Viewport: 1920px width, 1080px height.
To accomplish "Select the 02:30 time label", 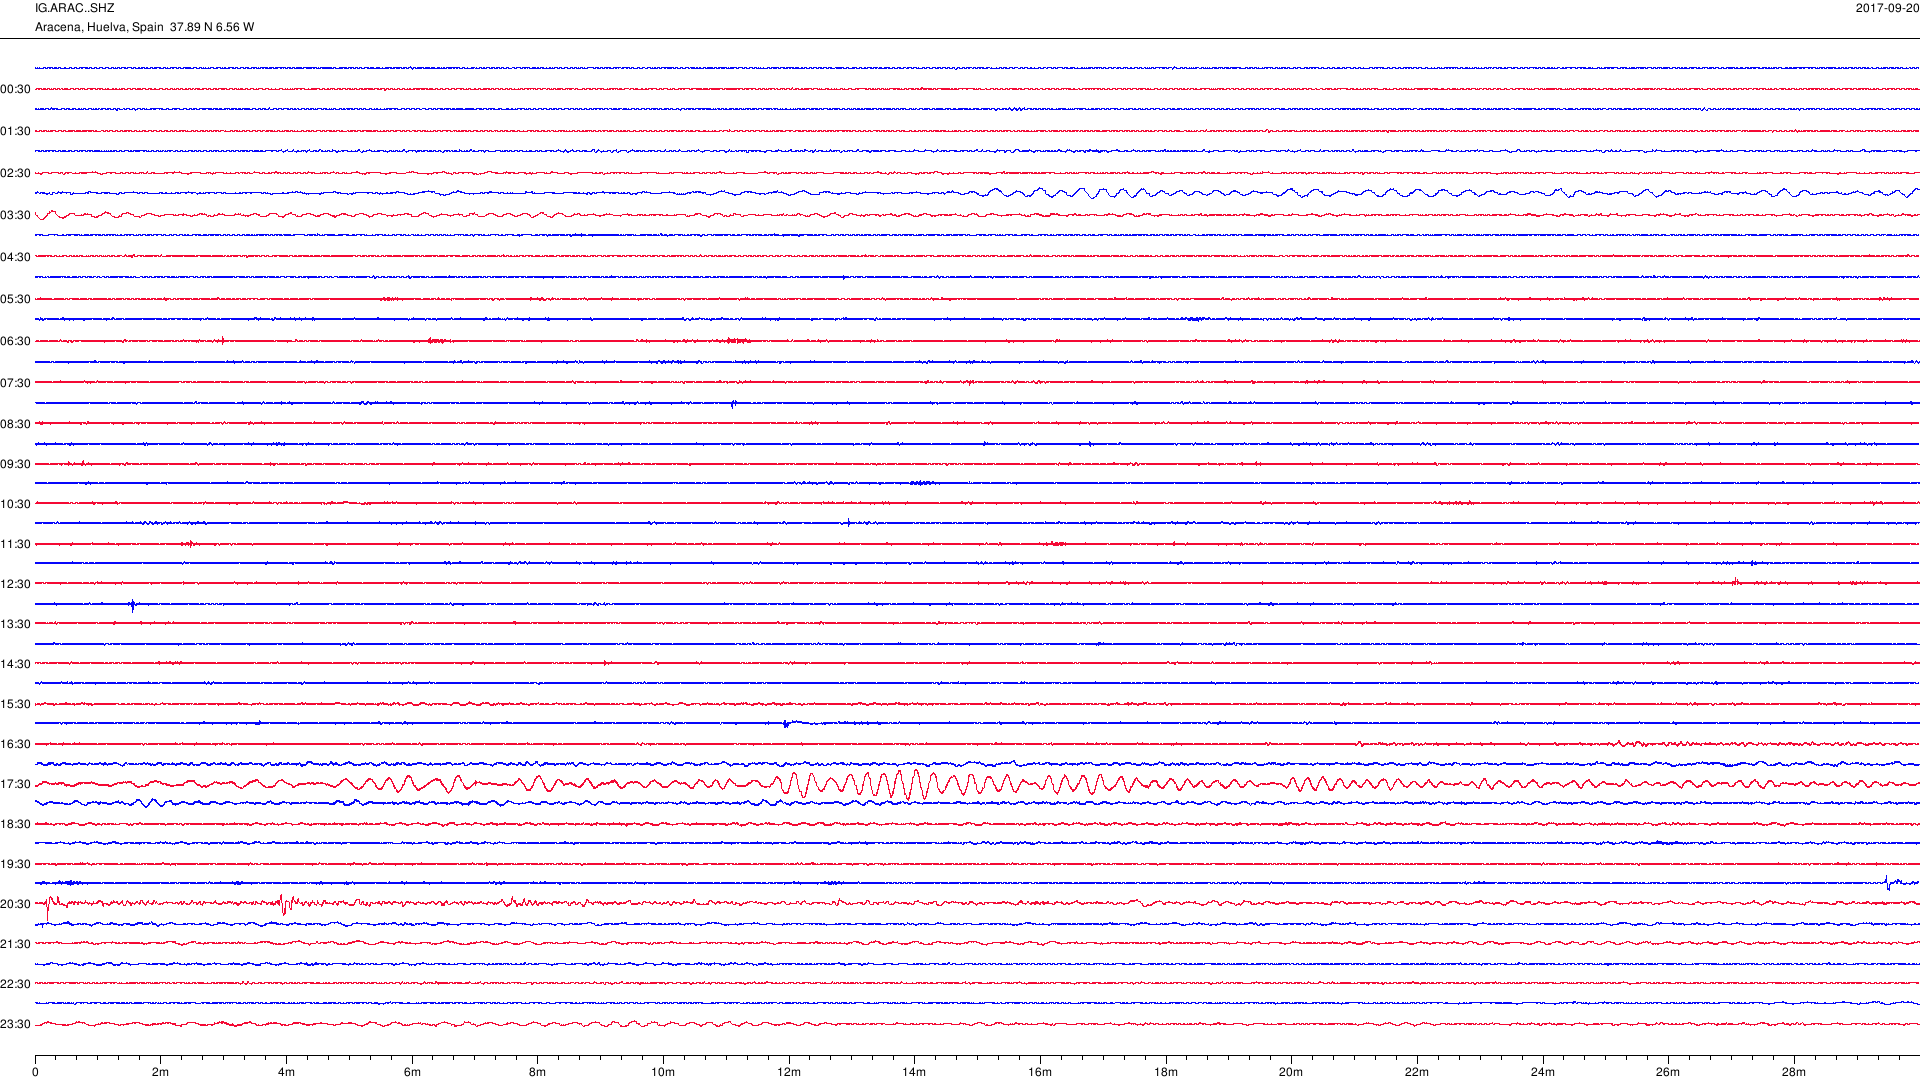I will click(15, 173).
